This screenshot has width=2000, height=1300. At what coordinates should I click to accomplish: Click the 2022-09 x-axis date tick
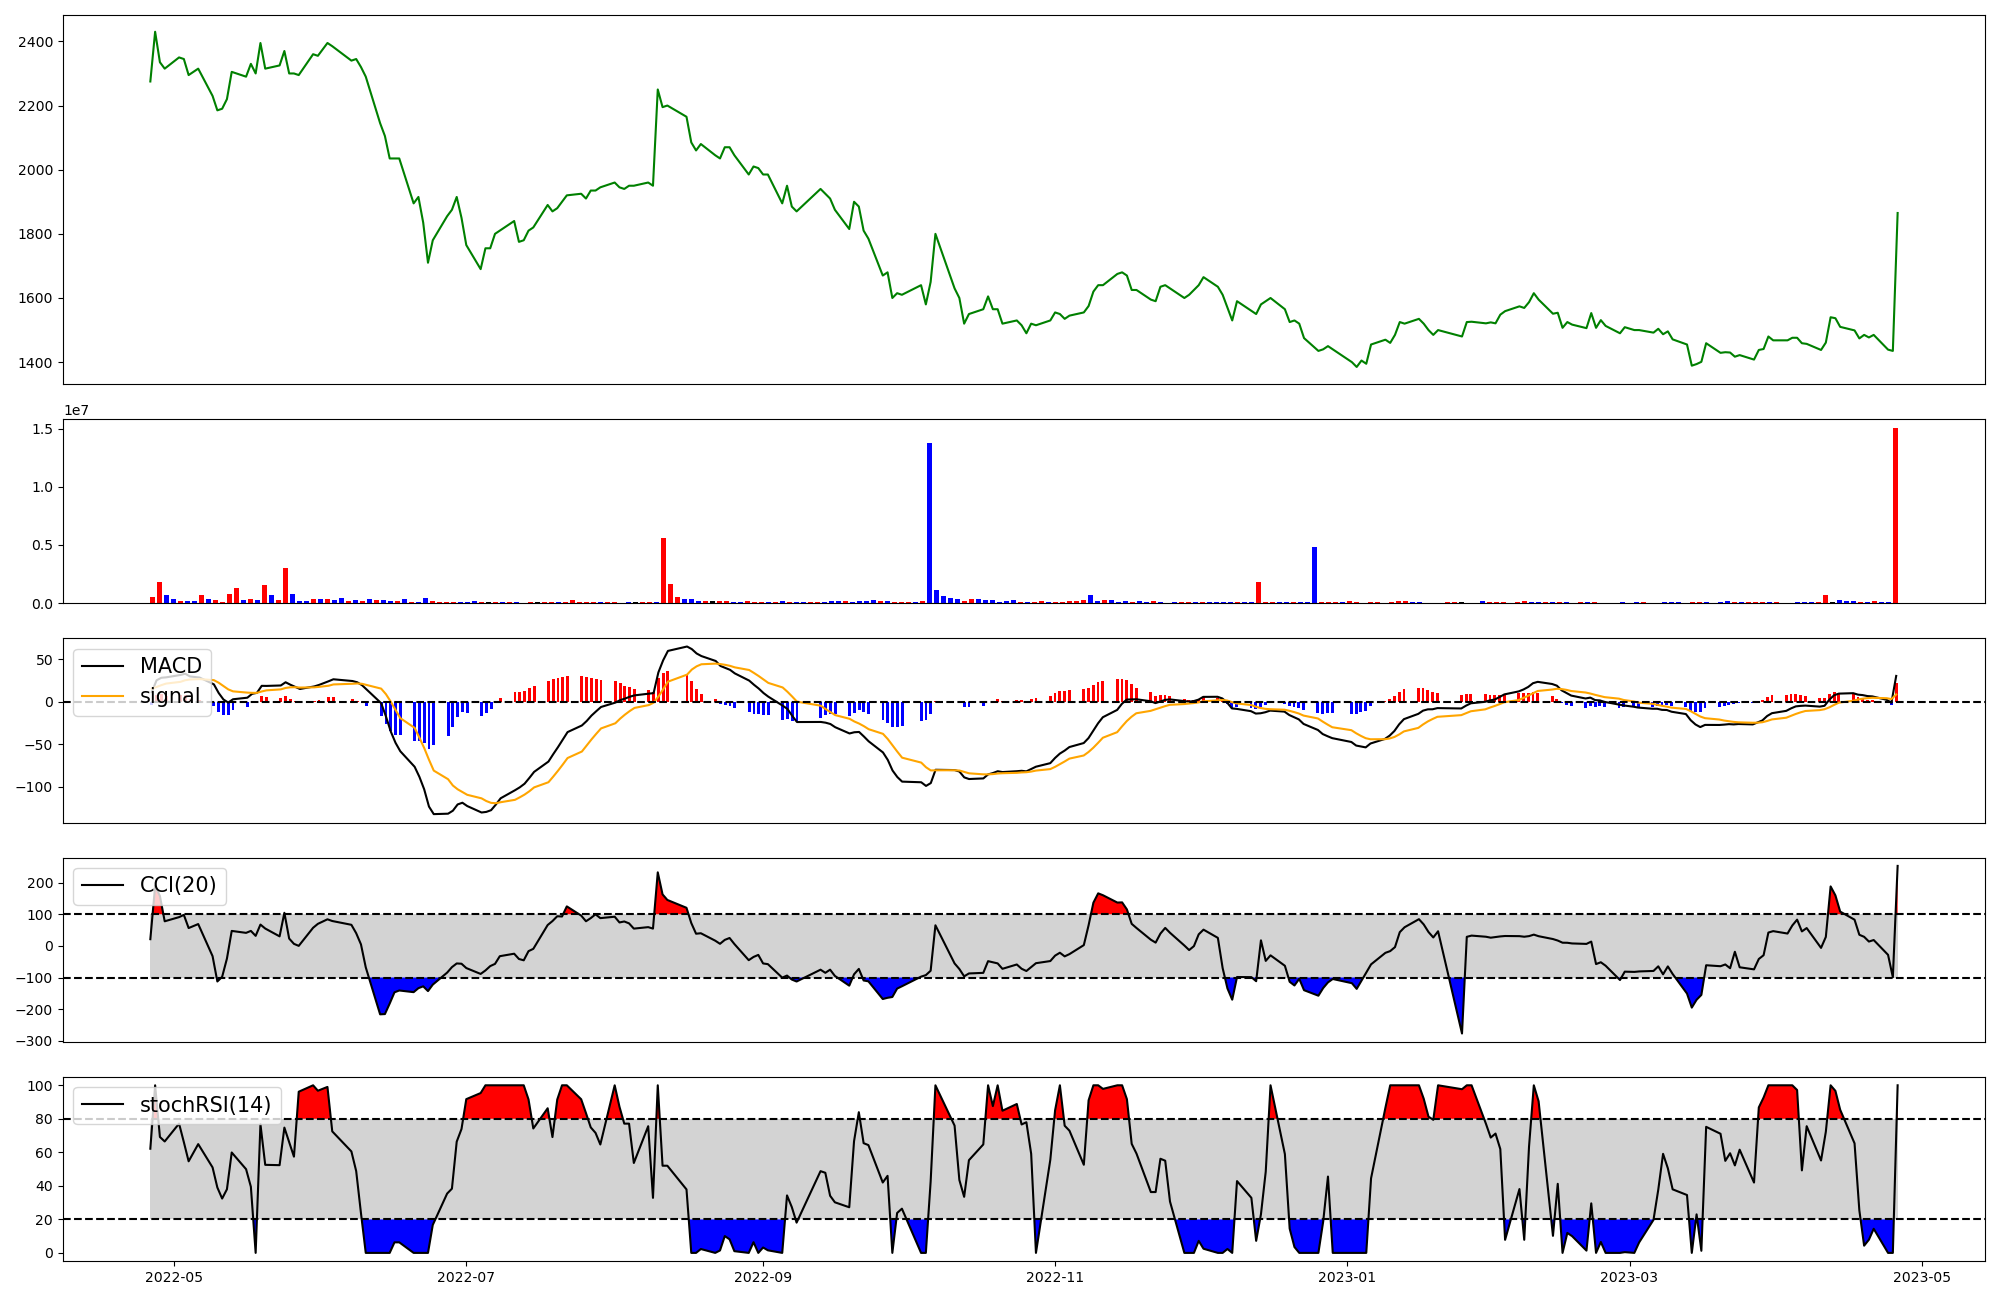[763, 1276]
